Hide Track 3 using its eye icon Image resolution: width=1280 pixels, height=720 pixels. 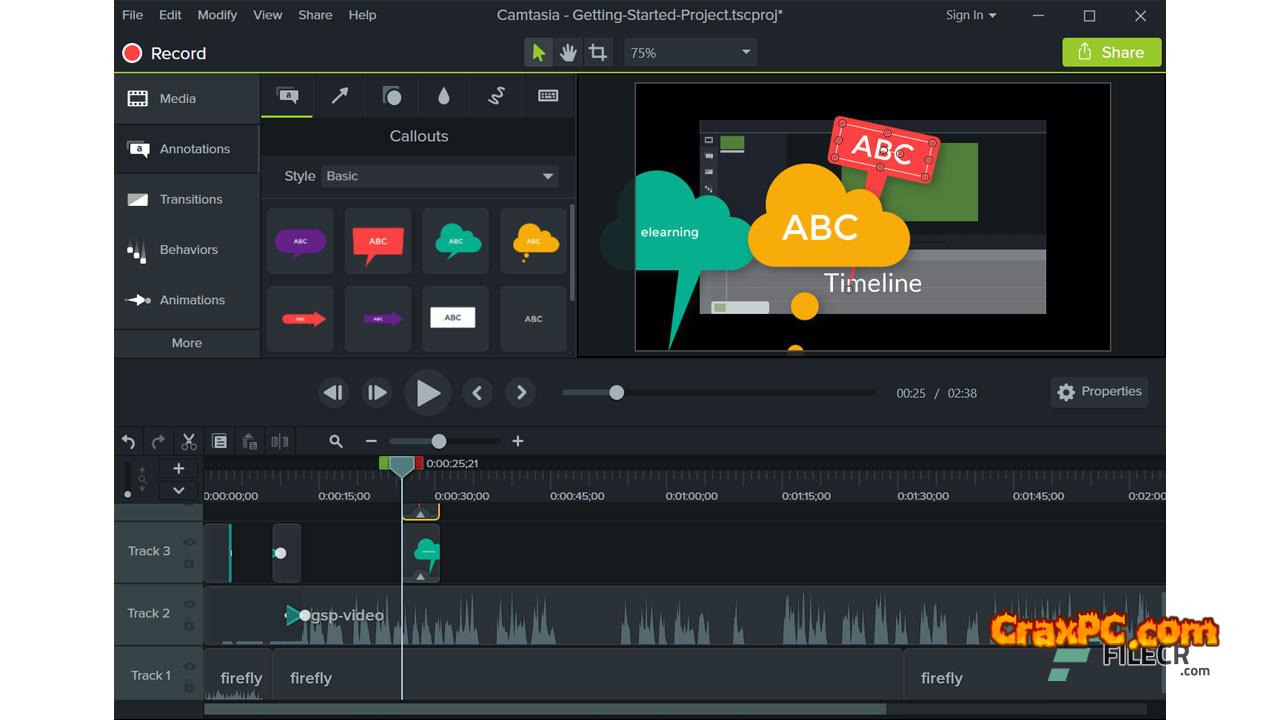click(x=189, y=542)
